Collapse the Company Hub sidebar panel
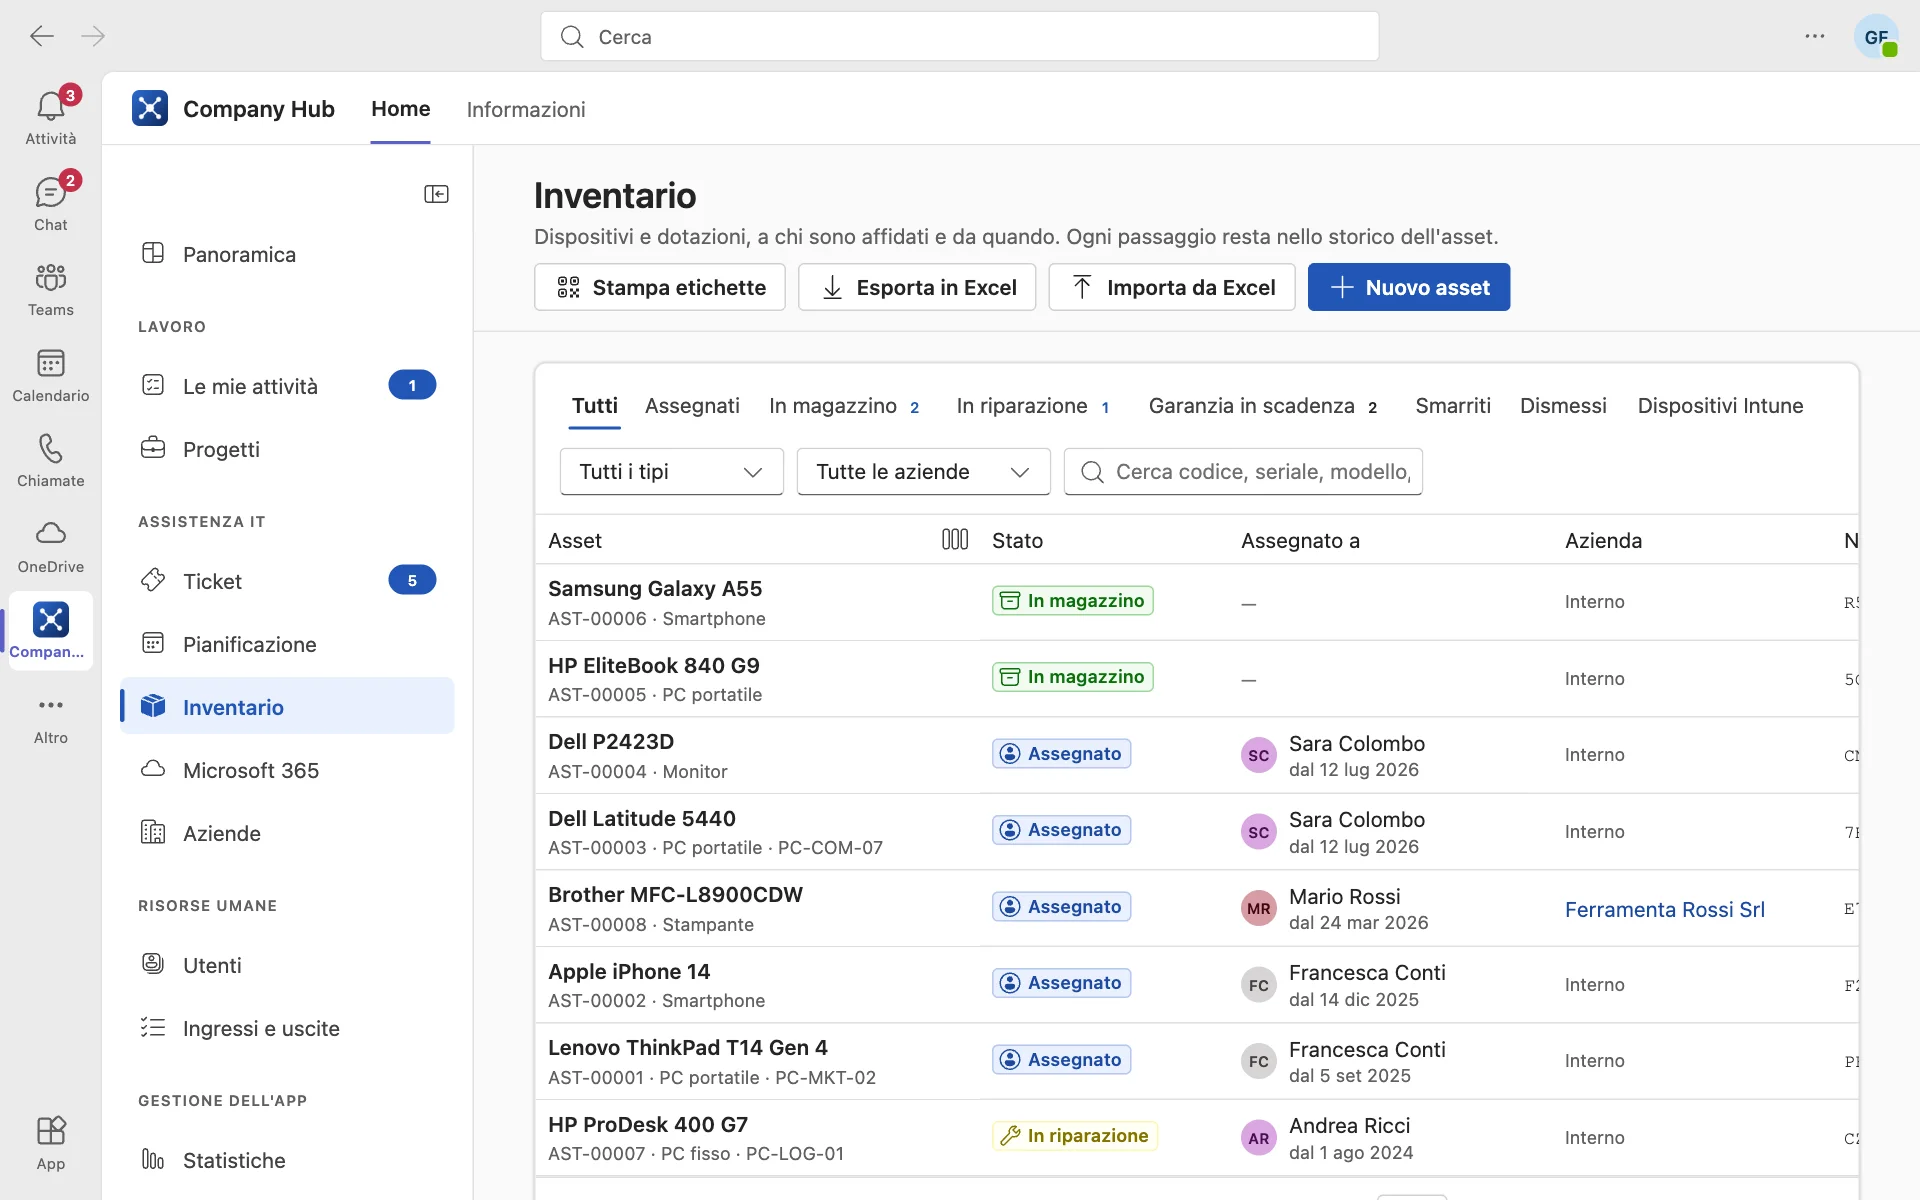Viewport: 1920px width, 1200px height. 436,194
